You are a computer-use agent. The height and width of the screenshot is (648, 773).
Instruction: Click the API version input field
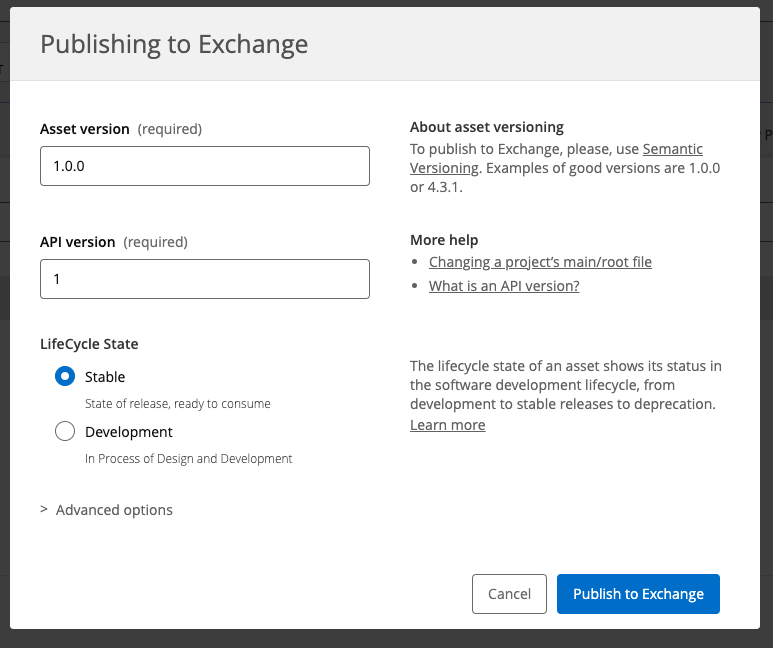point(204,279)
